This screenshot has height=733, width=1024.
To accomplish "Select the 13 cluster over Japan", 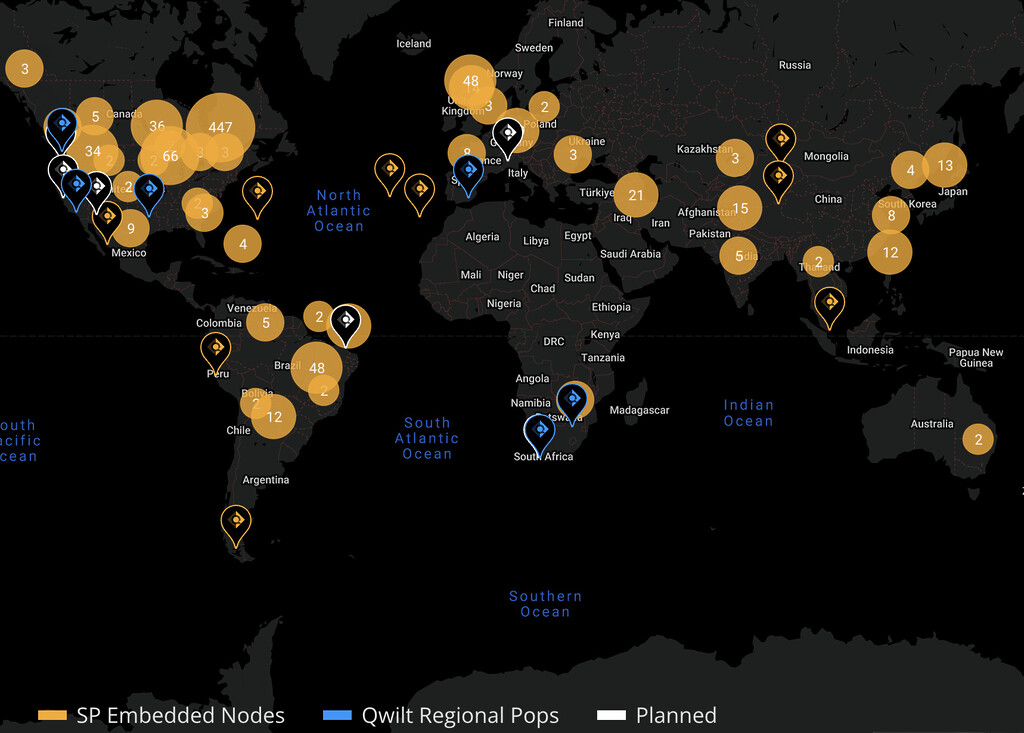I will click(x=945, y=165).
